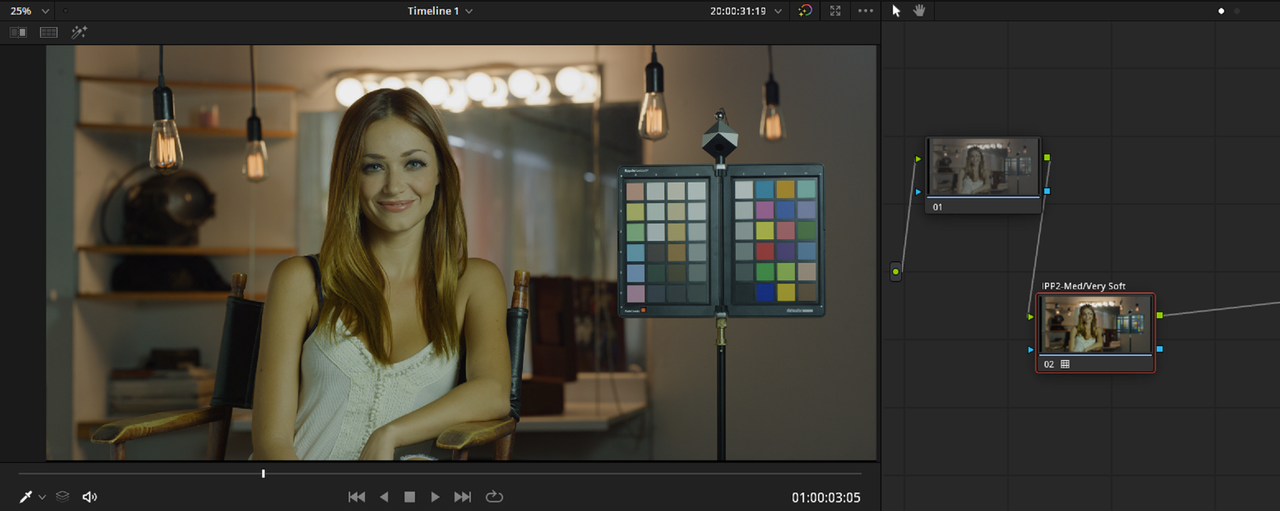Click node 02 green RGB output
This screenshot has height=511, width=1280.
[1159, 315]
